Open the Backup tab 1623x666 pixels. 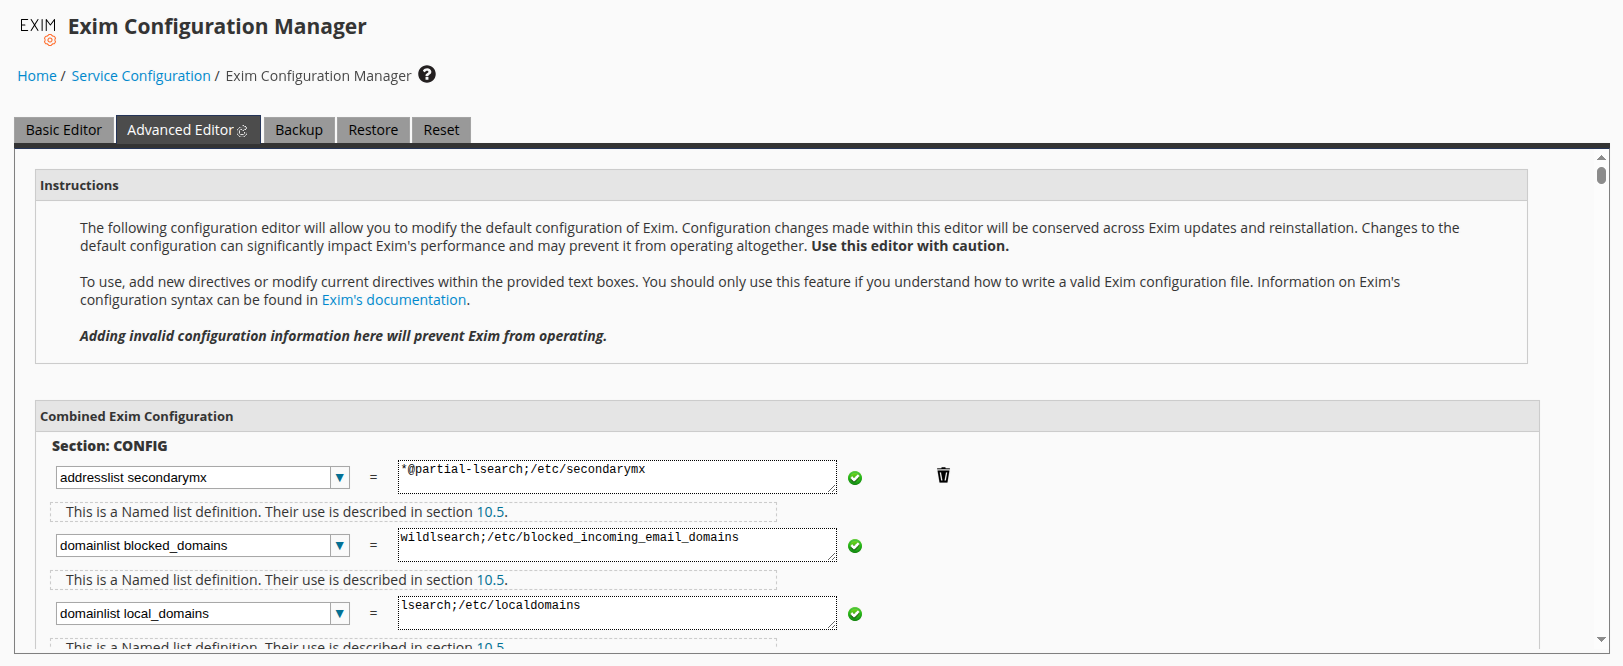[299, 130]
